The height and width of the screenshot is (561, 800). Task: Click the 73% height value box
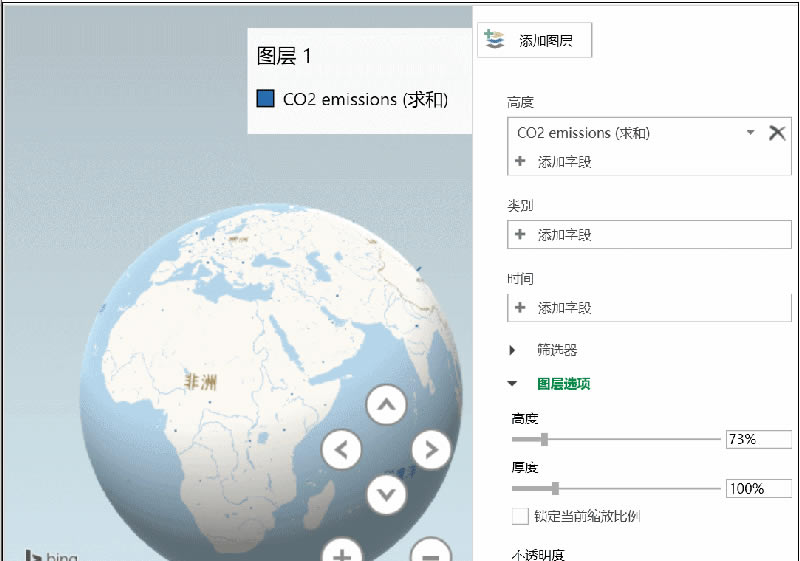759,439
